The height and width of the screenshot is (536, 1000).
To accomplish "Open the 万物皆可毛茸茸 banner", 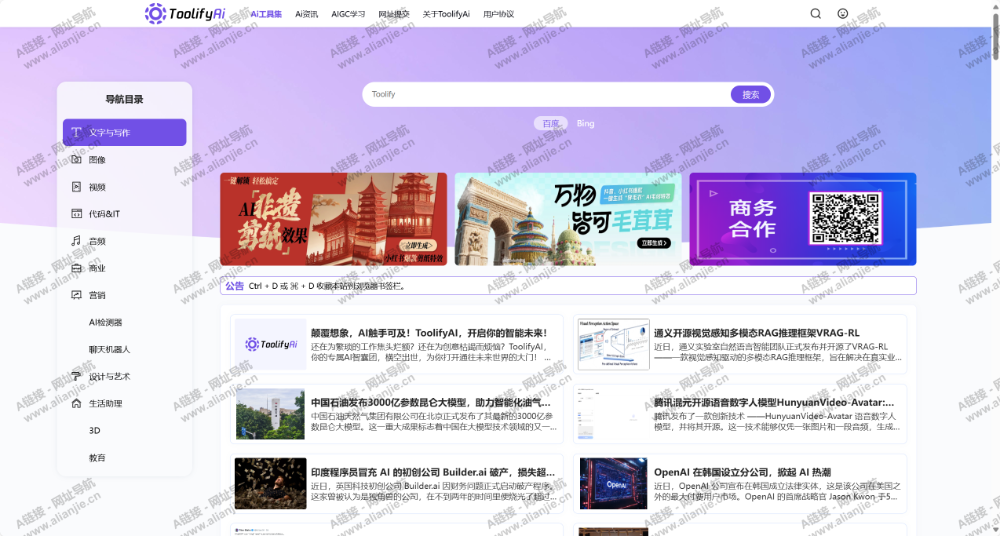I will point(568,219).
